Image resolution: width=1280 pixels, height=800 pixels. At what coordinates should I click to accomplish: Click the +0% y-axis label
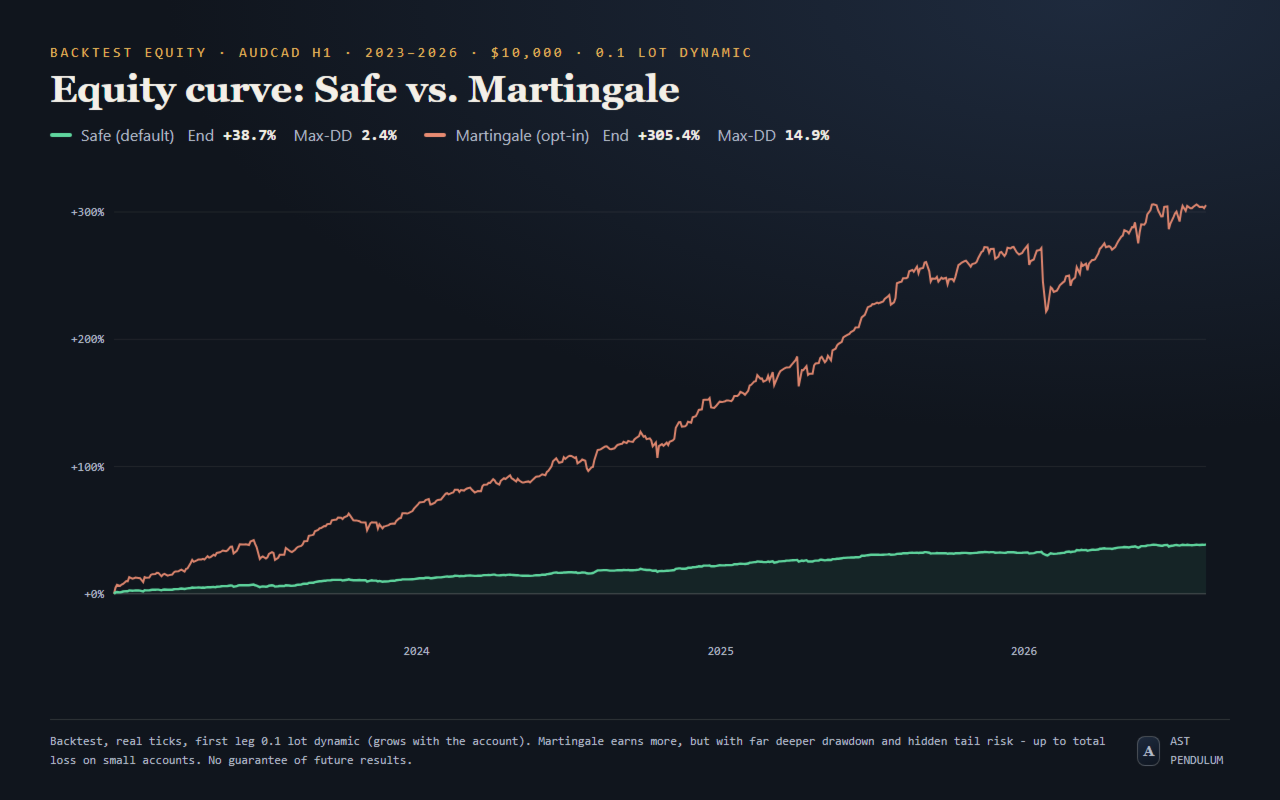(93, 594)
